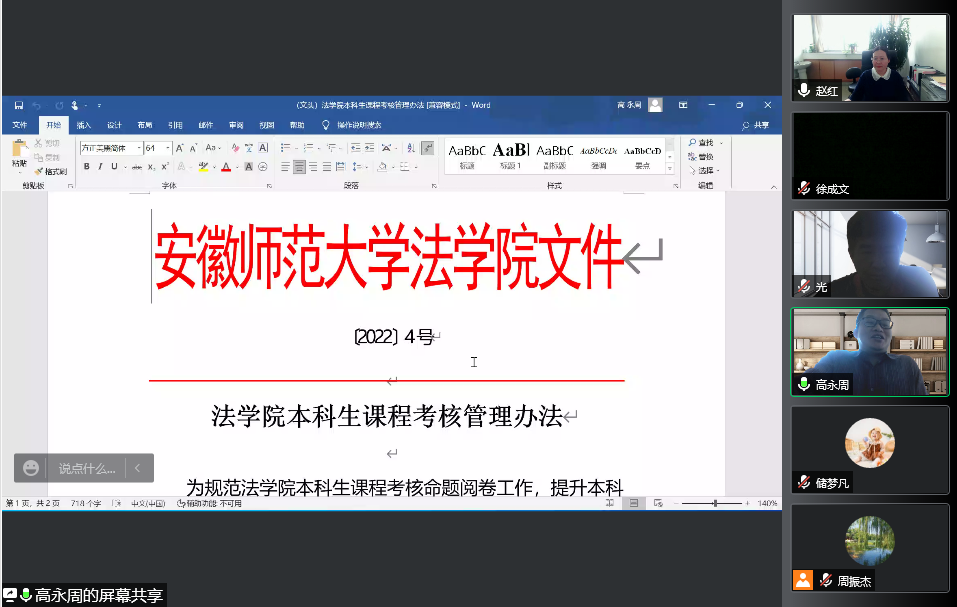The image size is (957, 607).
Task: Click the Format Painter brush icon
Action: point(39,171)
